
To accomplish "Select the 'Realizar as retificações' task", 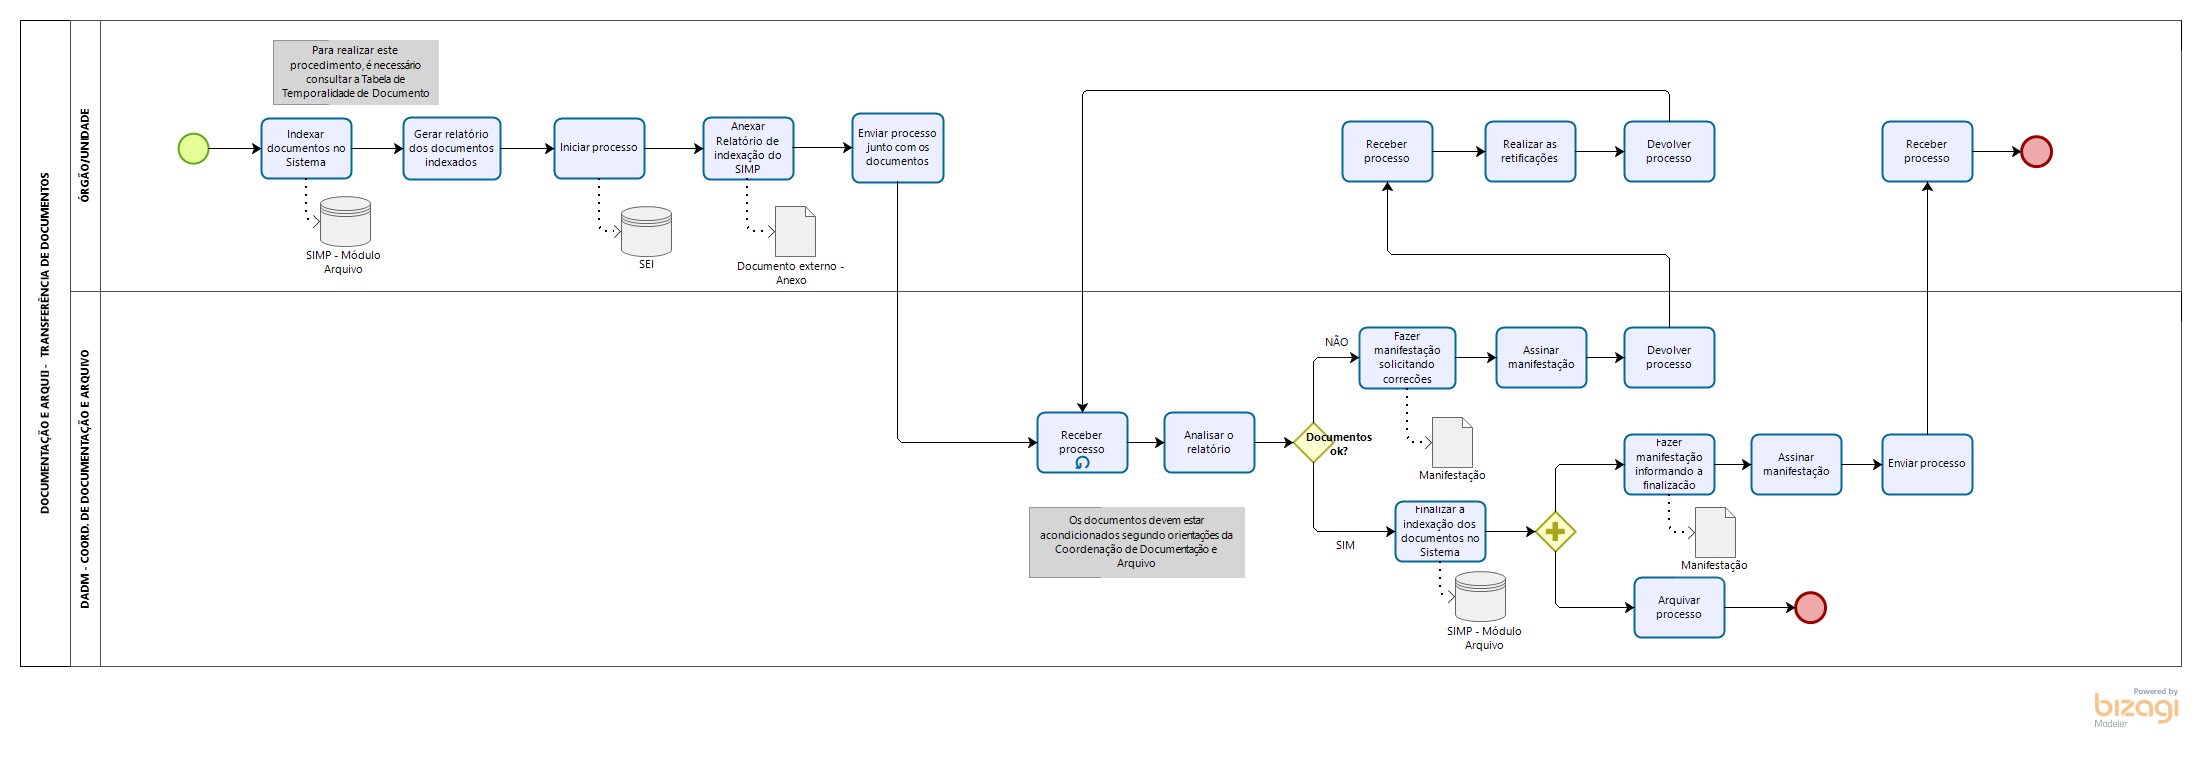I will pyautogui.click(x=1530, y=152).
